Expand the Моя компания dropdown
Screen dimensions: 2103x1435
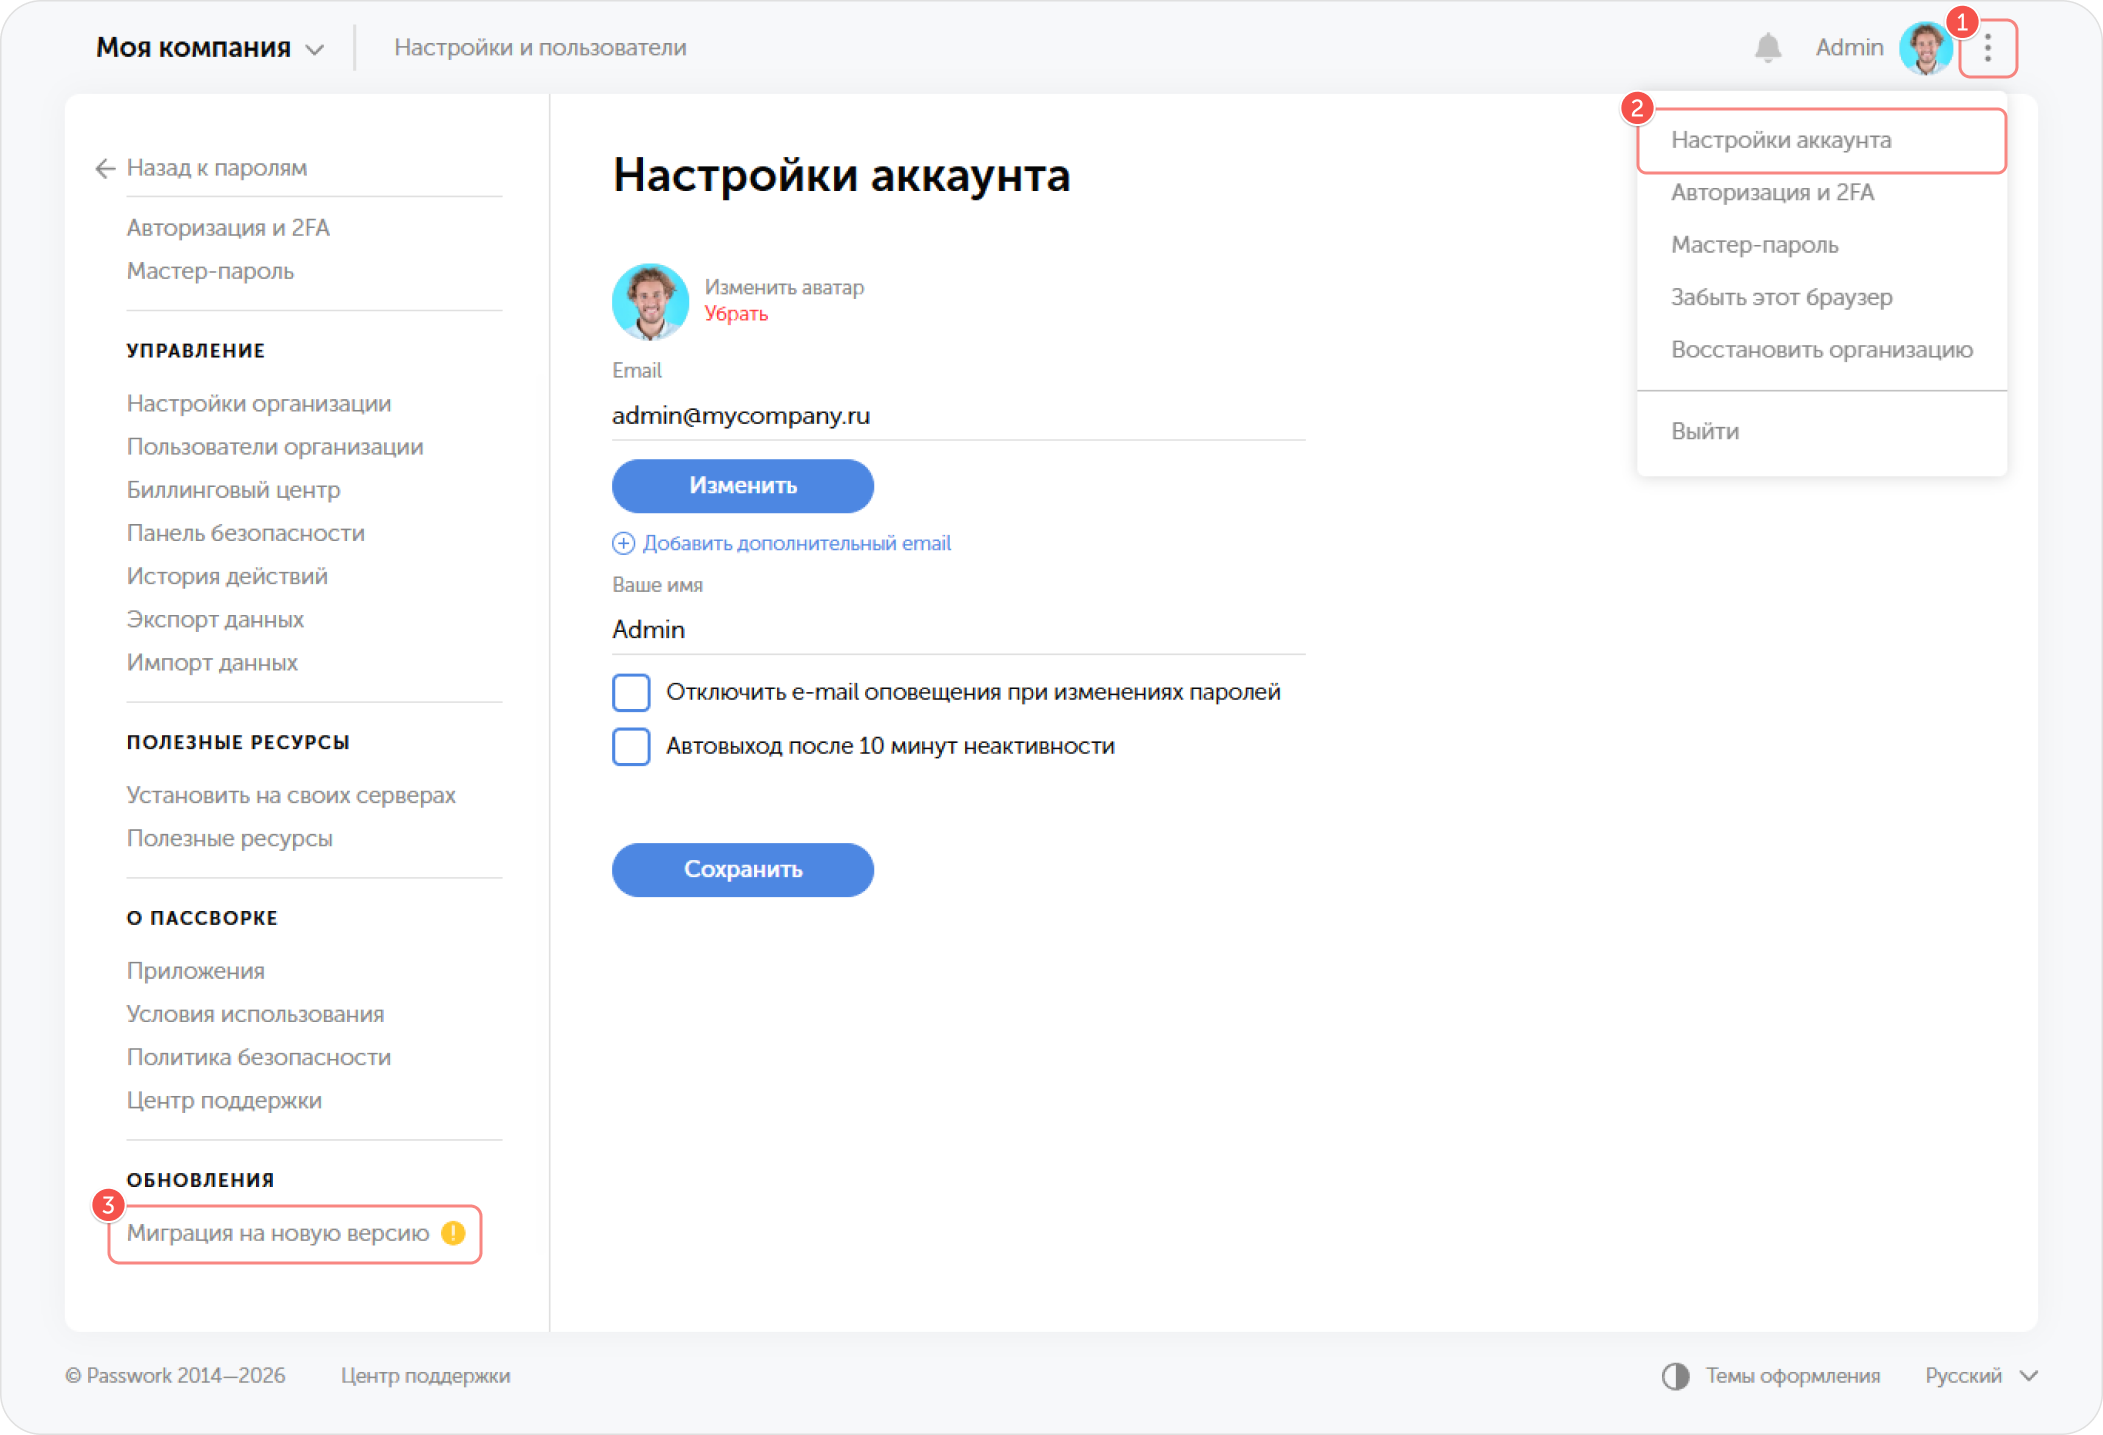click(210, 47)
